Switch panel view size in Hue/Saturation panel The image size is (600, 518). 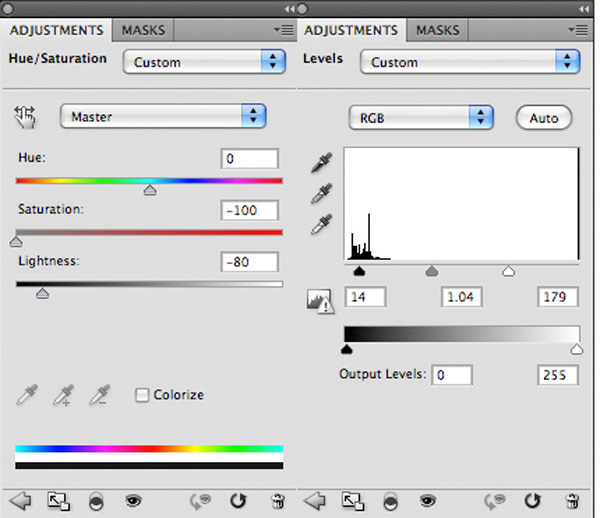pyautogui.click(x=58, y=501)
